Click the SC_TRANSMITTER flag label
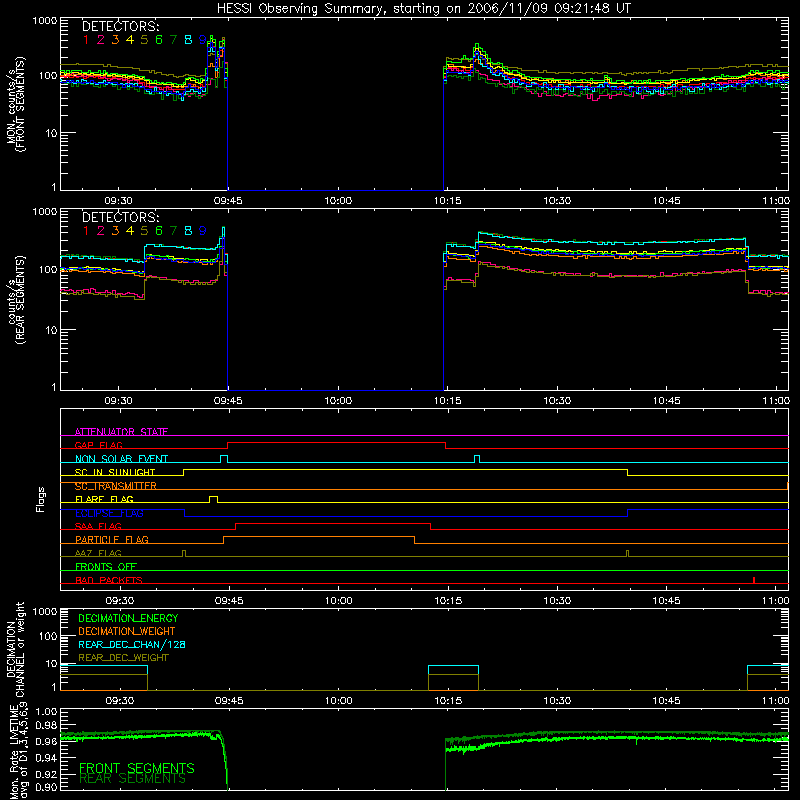 point(115,486)
